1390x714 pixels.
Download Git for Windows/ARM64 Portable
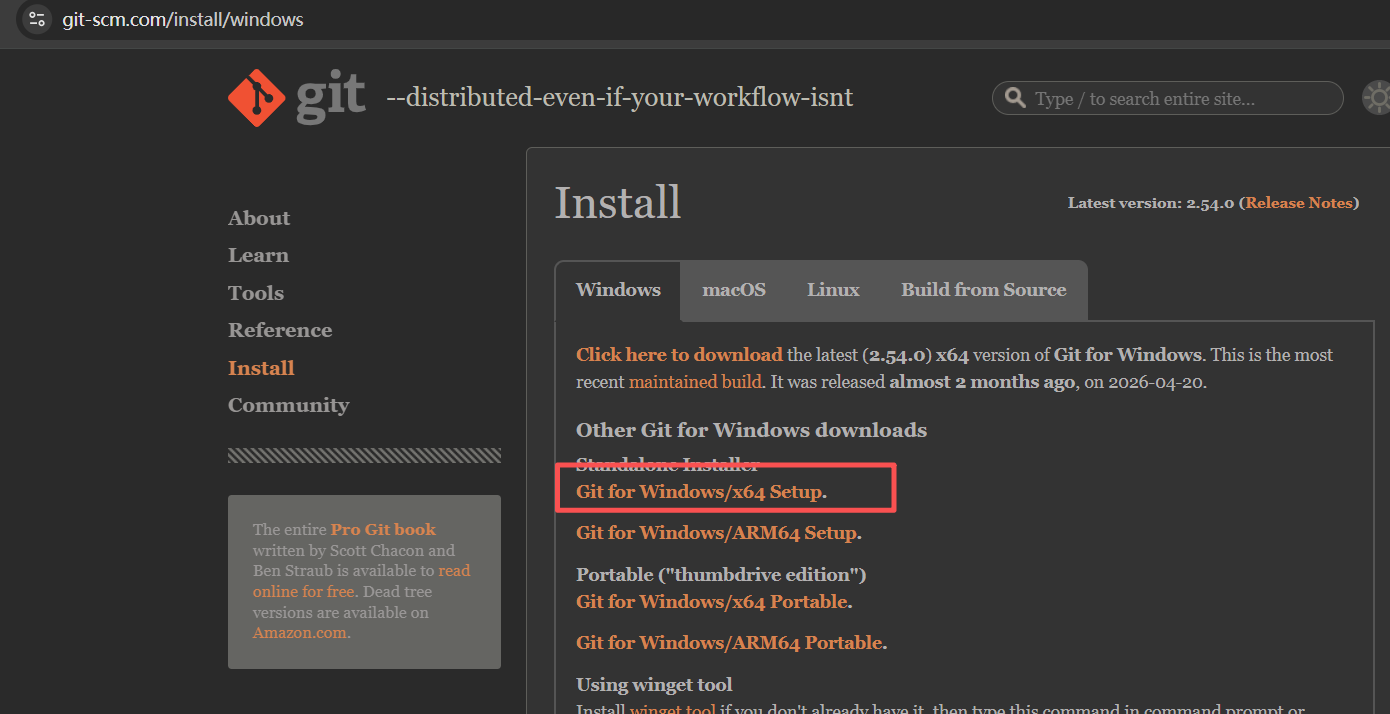(730, 643)
